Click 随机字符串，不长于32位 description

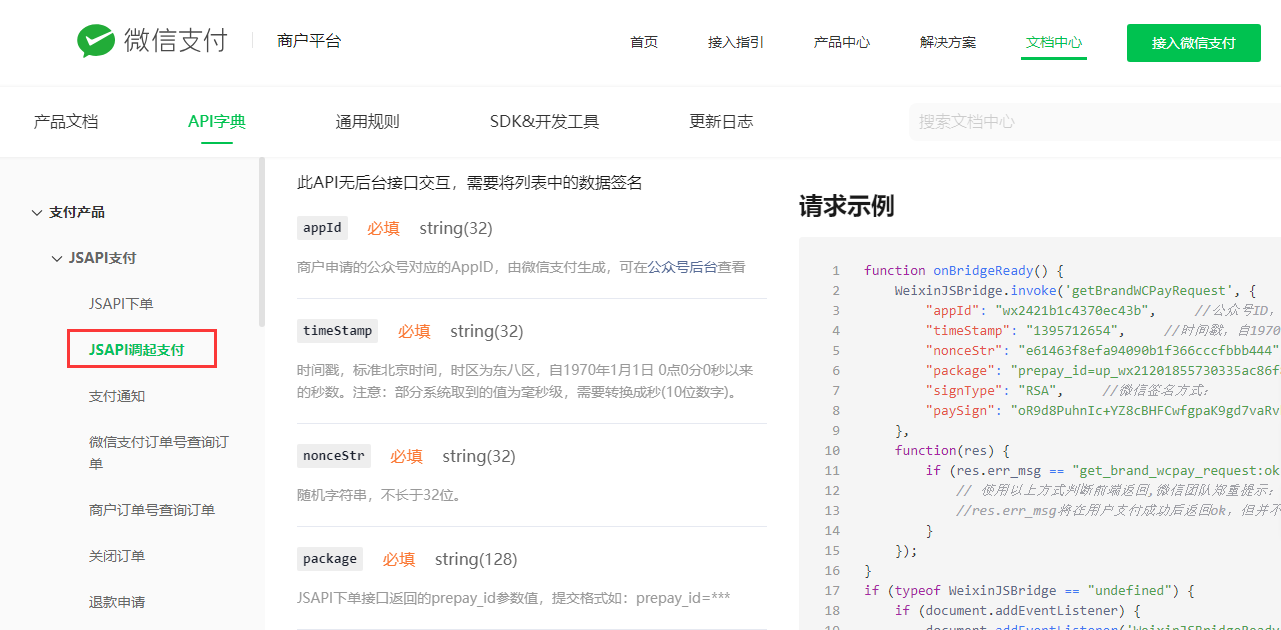click(x=379, y=495)
